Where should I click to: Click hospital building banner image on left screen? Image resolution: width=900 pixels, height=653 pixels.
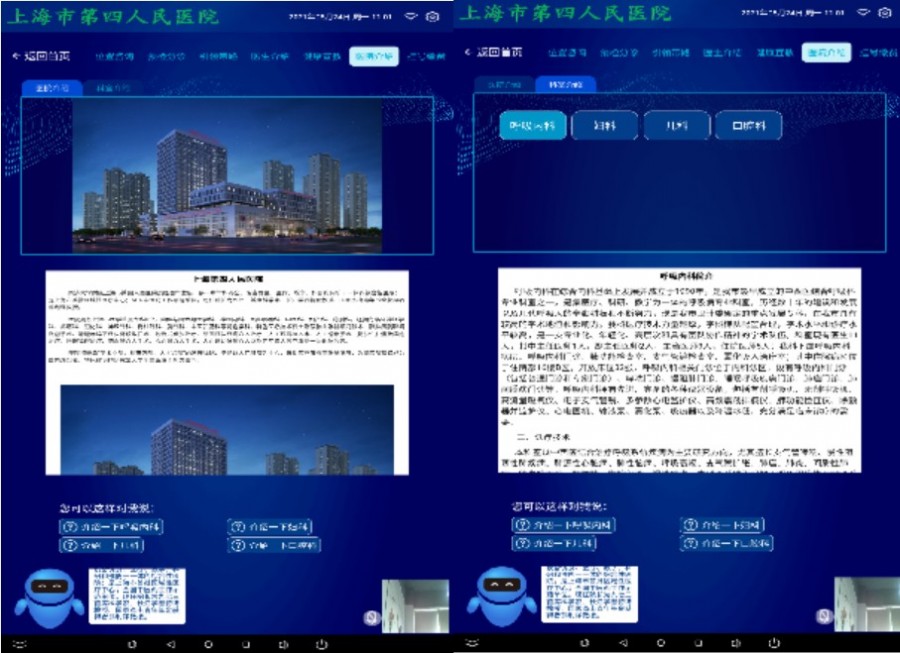click(254, 175)
